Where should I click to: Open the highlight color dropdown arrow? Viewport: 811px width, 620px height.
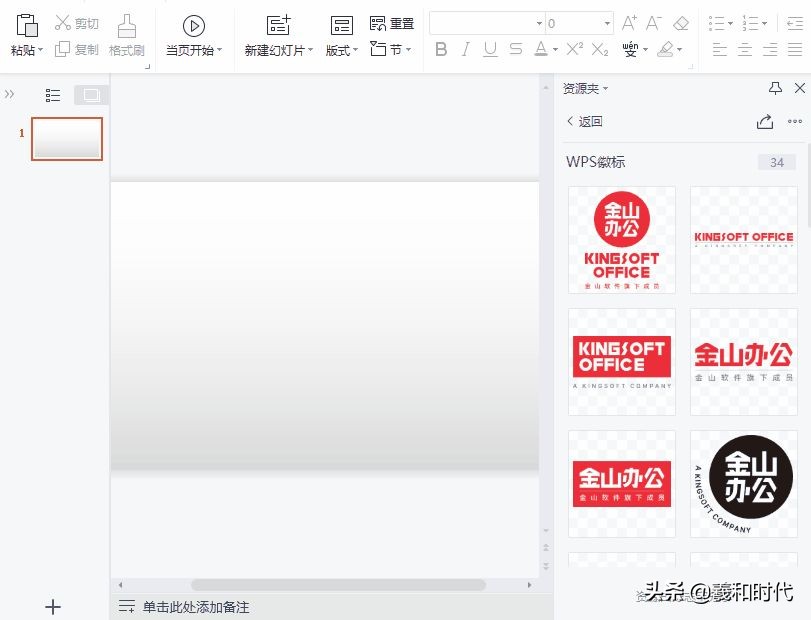(680, 50)
